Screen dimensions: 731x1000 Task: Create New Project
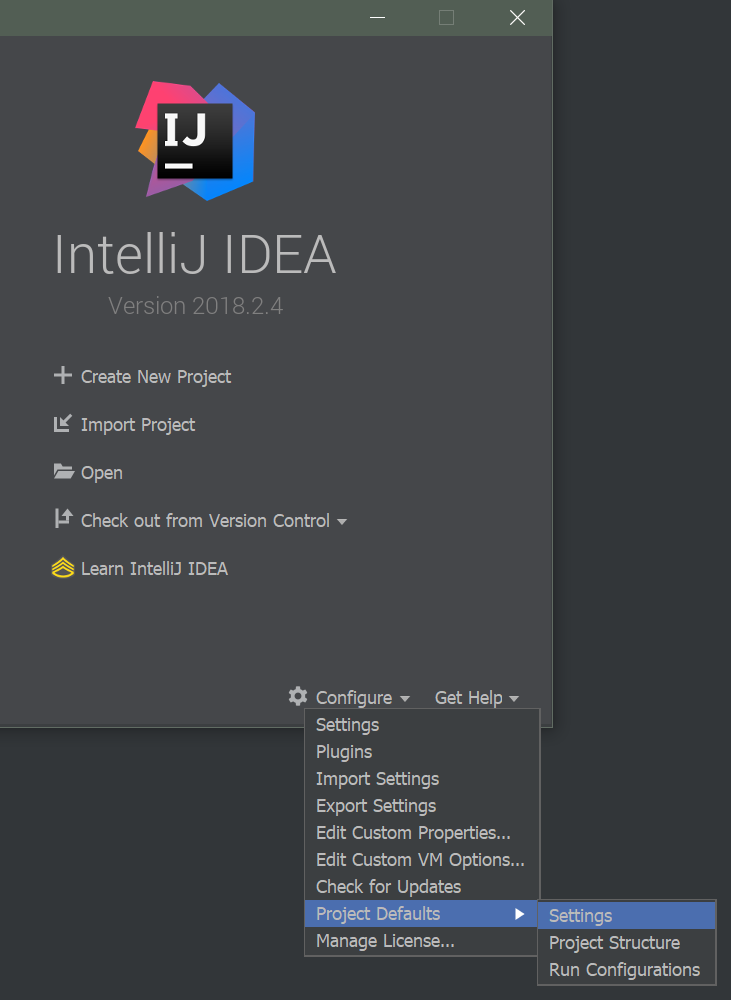pyautogui.click(x=156, y=377)
